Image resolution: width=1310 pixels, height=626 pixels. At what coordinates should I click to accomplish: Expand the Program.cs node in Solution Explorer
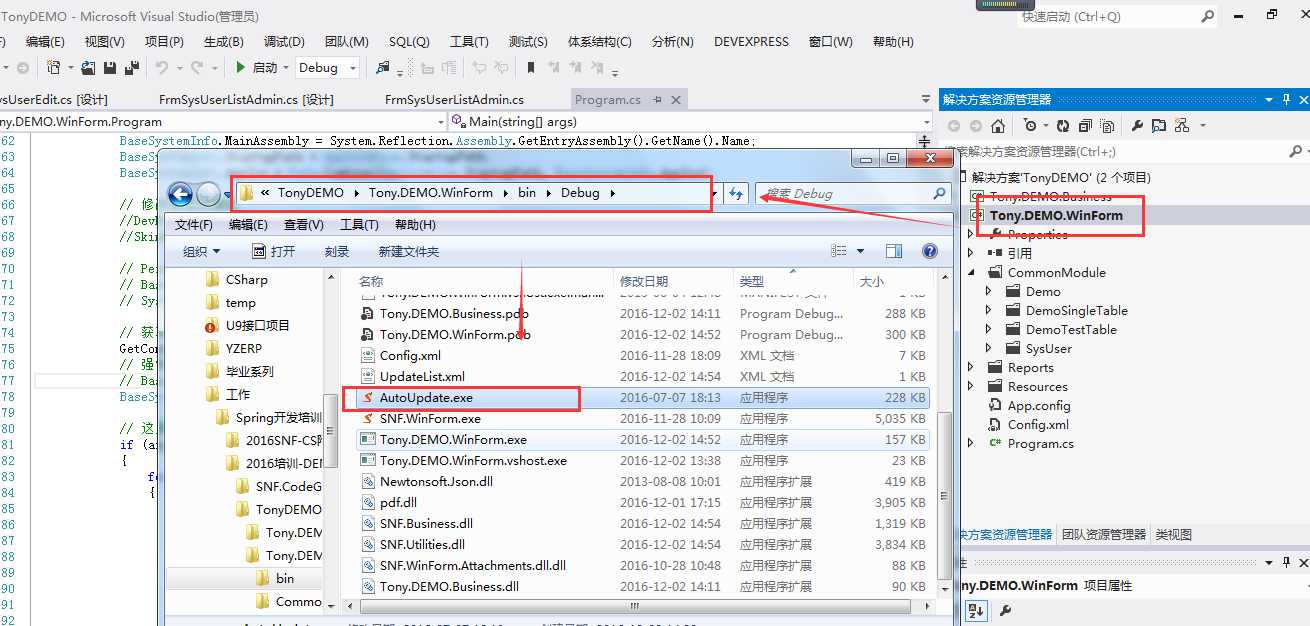click(x=970, y=443)
